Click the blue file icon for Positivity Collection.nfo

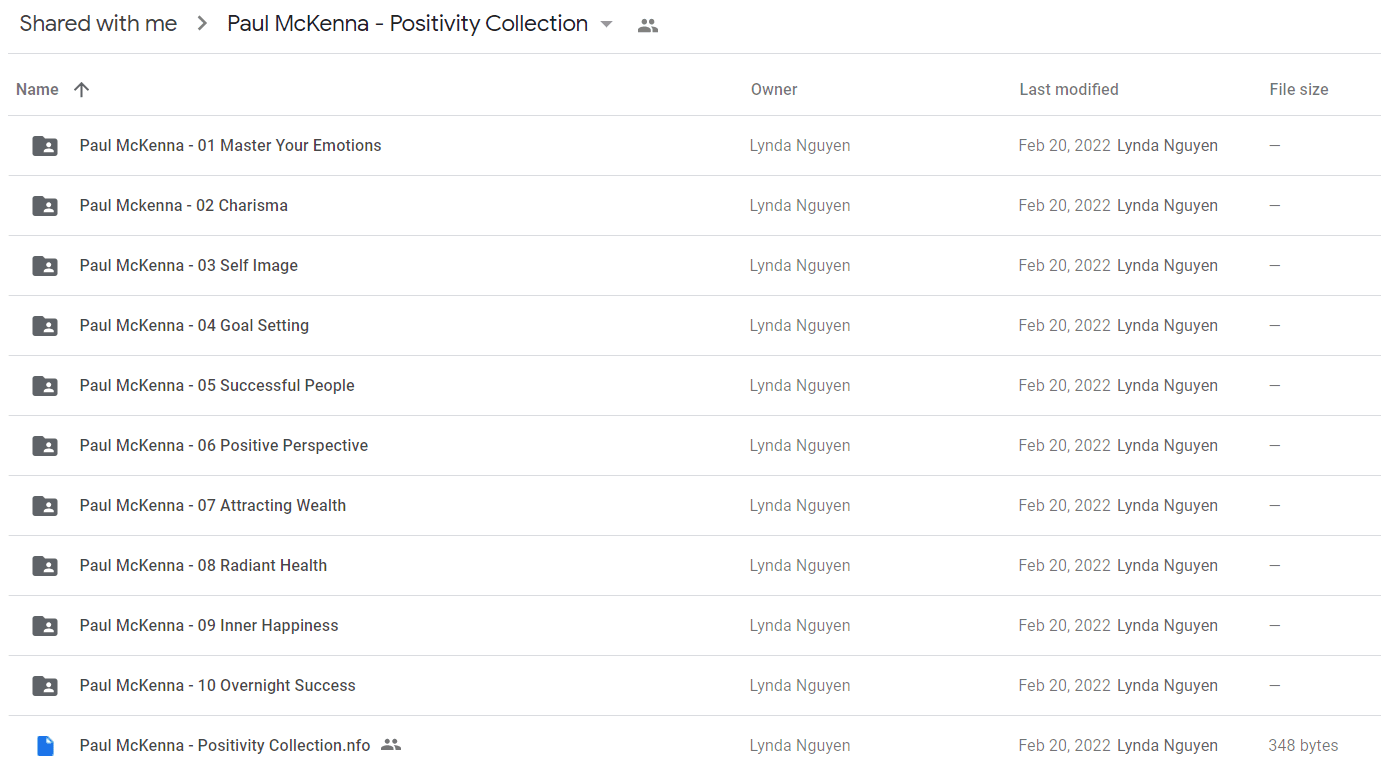coord(45,746)
